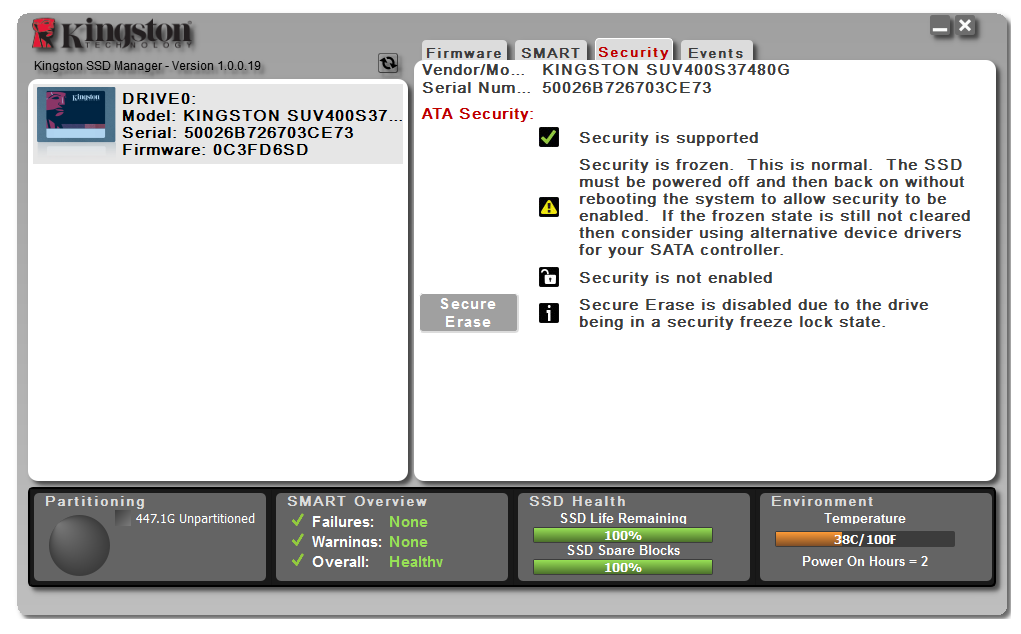This screenshot has height=634, width=1021.
Task: Click the Kingston Technology logo
Action: click(113, 34)
